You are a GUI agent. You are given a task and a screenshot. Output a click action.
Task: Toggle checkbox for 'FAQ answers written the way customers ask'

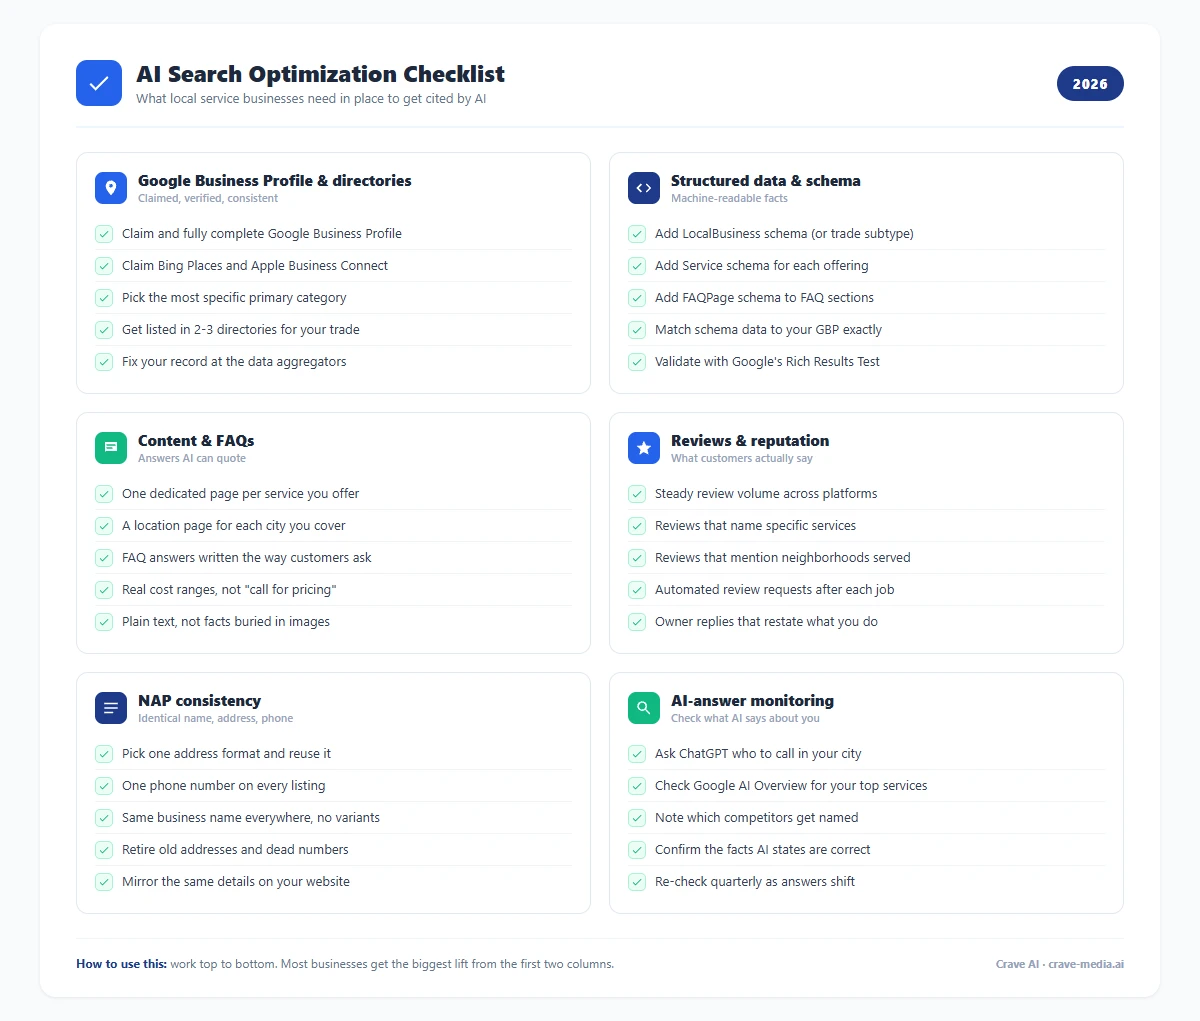point(104,558)
